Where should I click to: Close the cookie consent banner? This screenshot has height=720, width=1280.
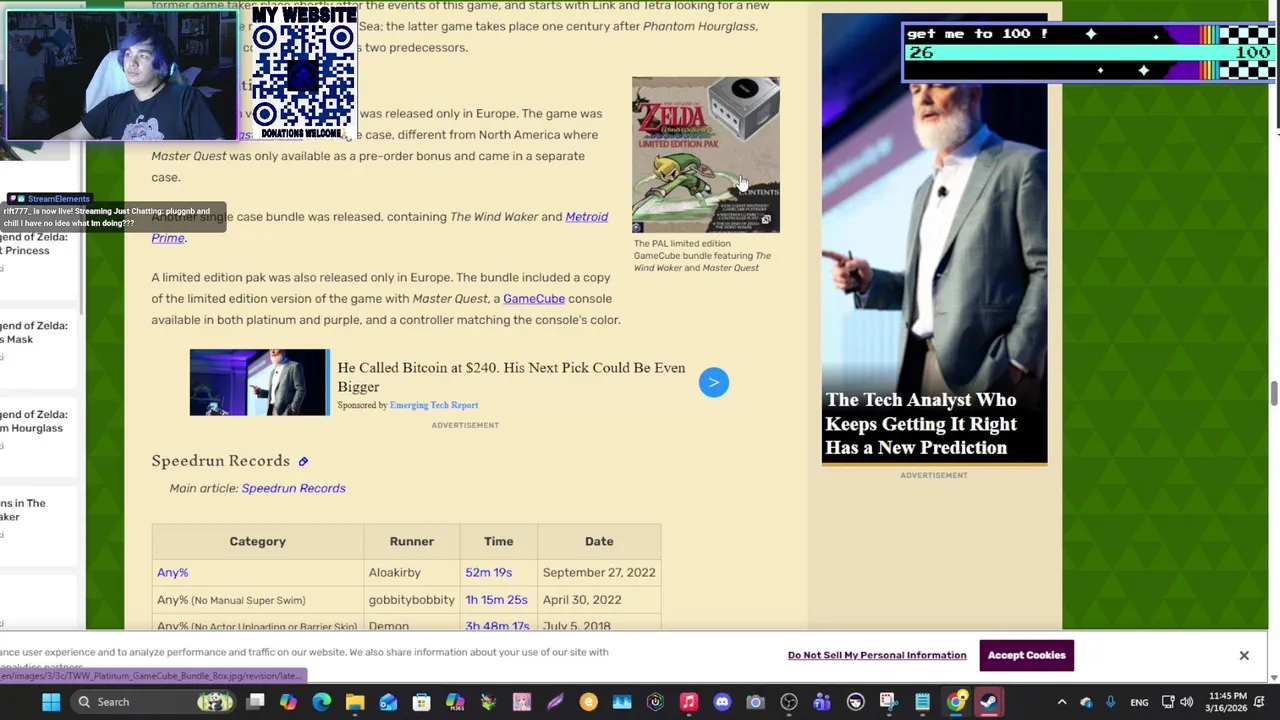tap(1244, 656)
